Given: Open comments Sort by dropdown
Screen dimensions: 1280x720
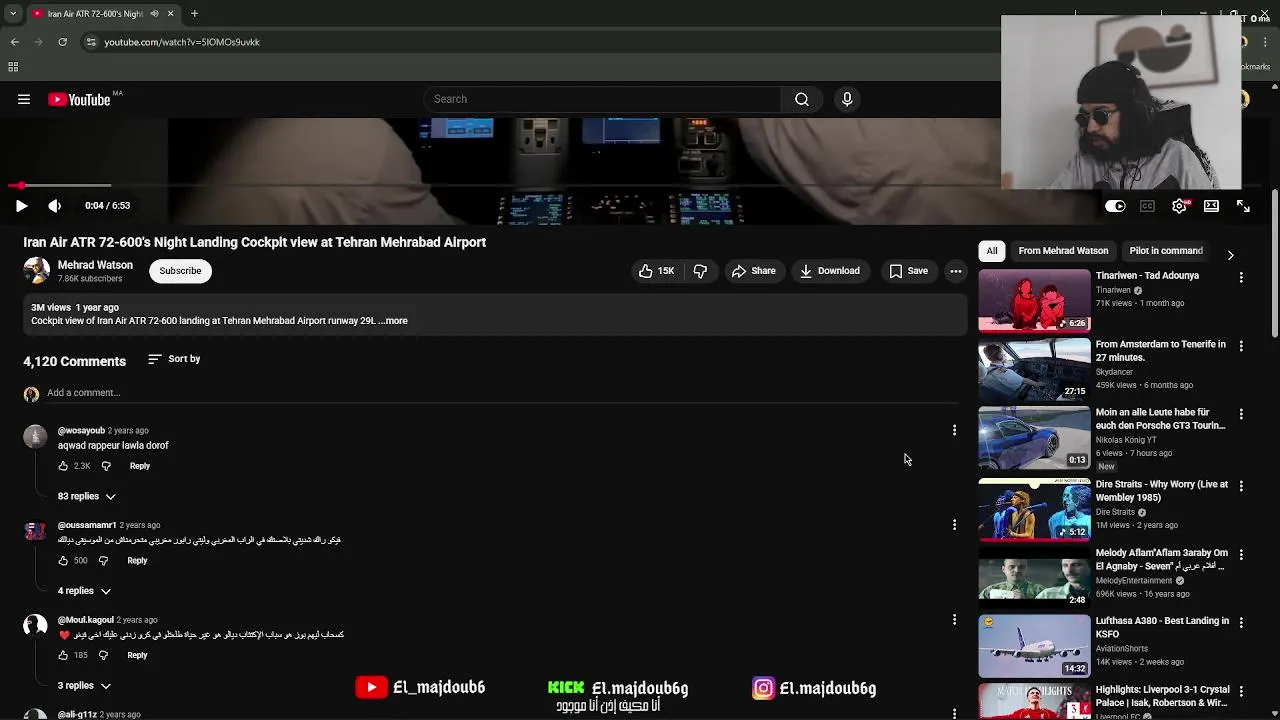Looking at the screenshot, I should tap(174, 359).
